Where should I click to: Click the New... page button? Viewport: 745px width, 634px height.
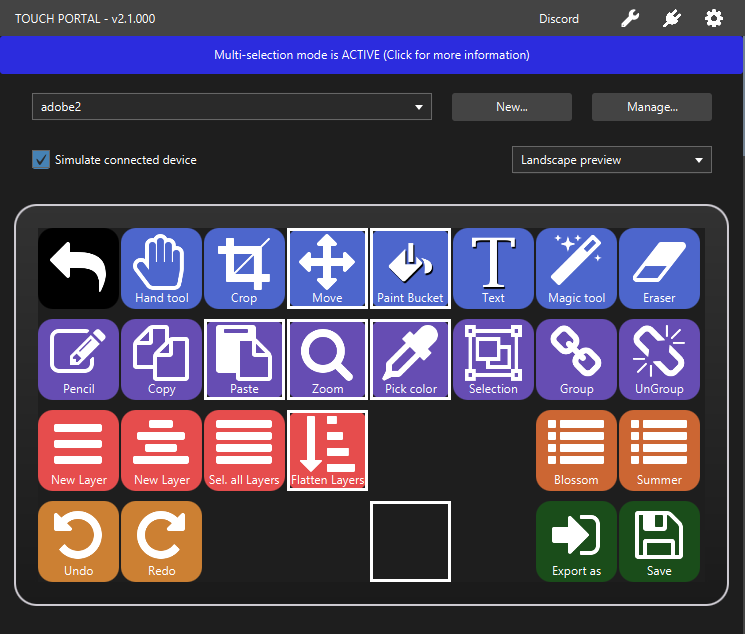(511, 107)
